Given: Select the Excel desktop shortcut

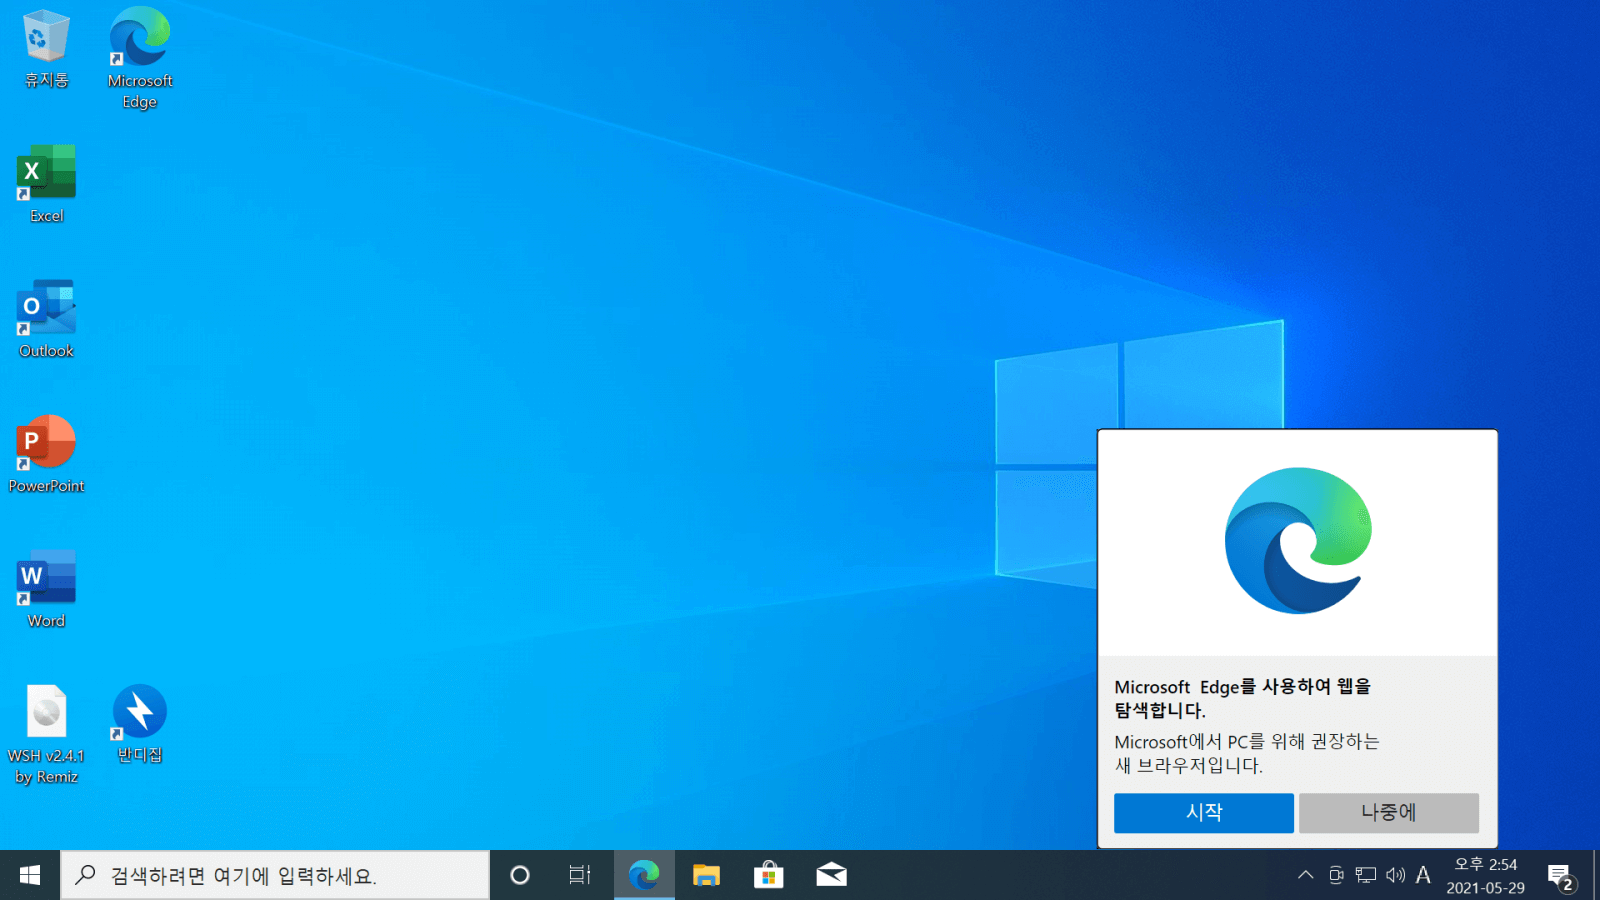Looking at the screenshot, I should pos(46,184).
